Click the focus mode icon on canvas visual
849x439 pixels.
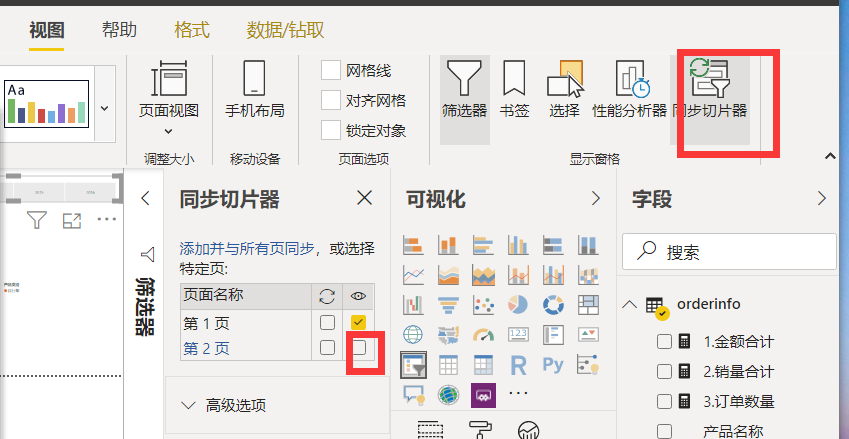(71, 220)
